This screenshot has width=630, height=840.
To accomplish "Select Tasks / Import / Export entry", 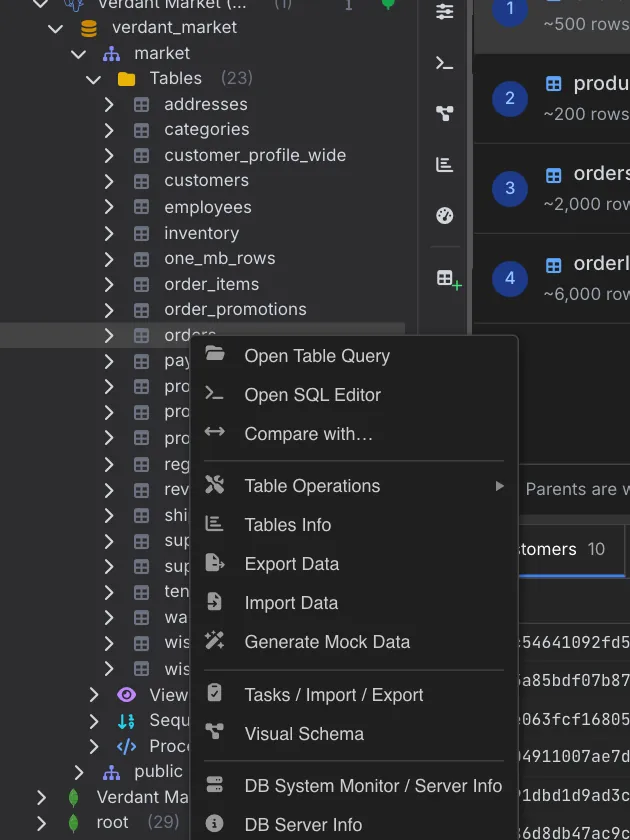I will pos(354,695).
